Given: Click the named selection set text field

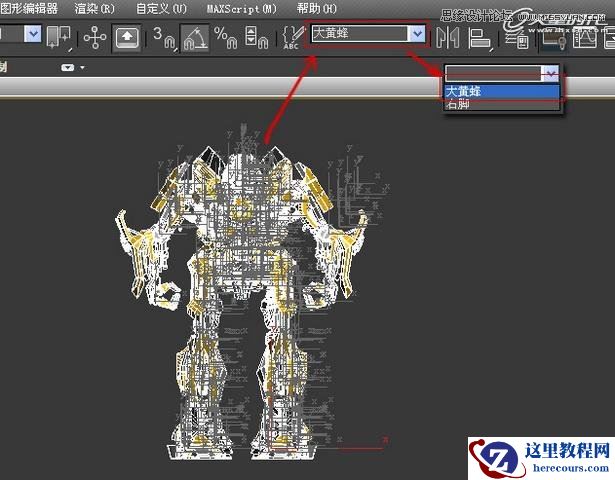Looking at the screenshot, I should [x=357, y=34].
